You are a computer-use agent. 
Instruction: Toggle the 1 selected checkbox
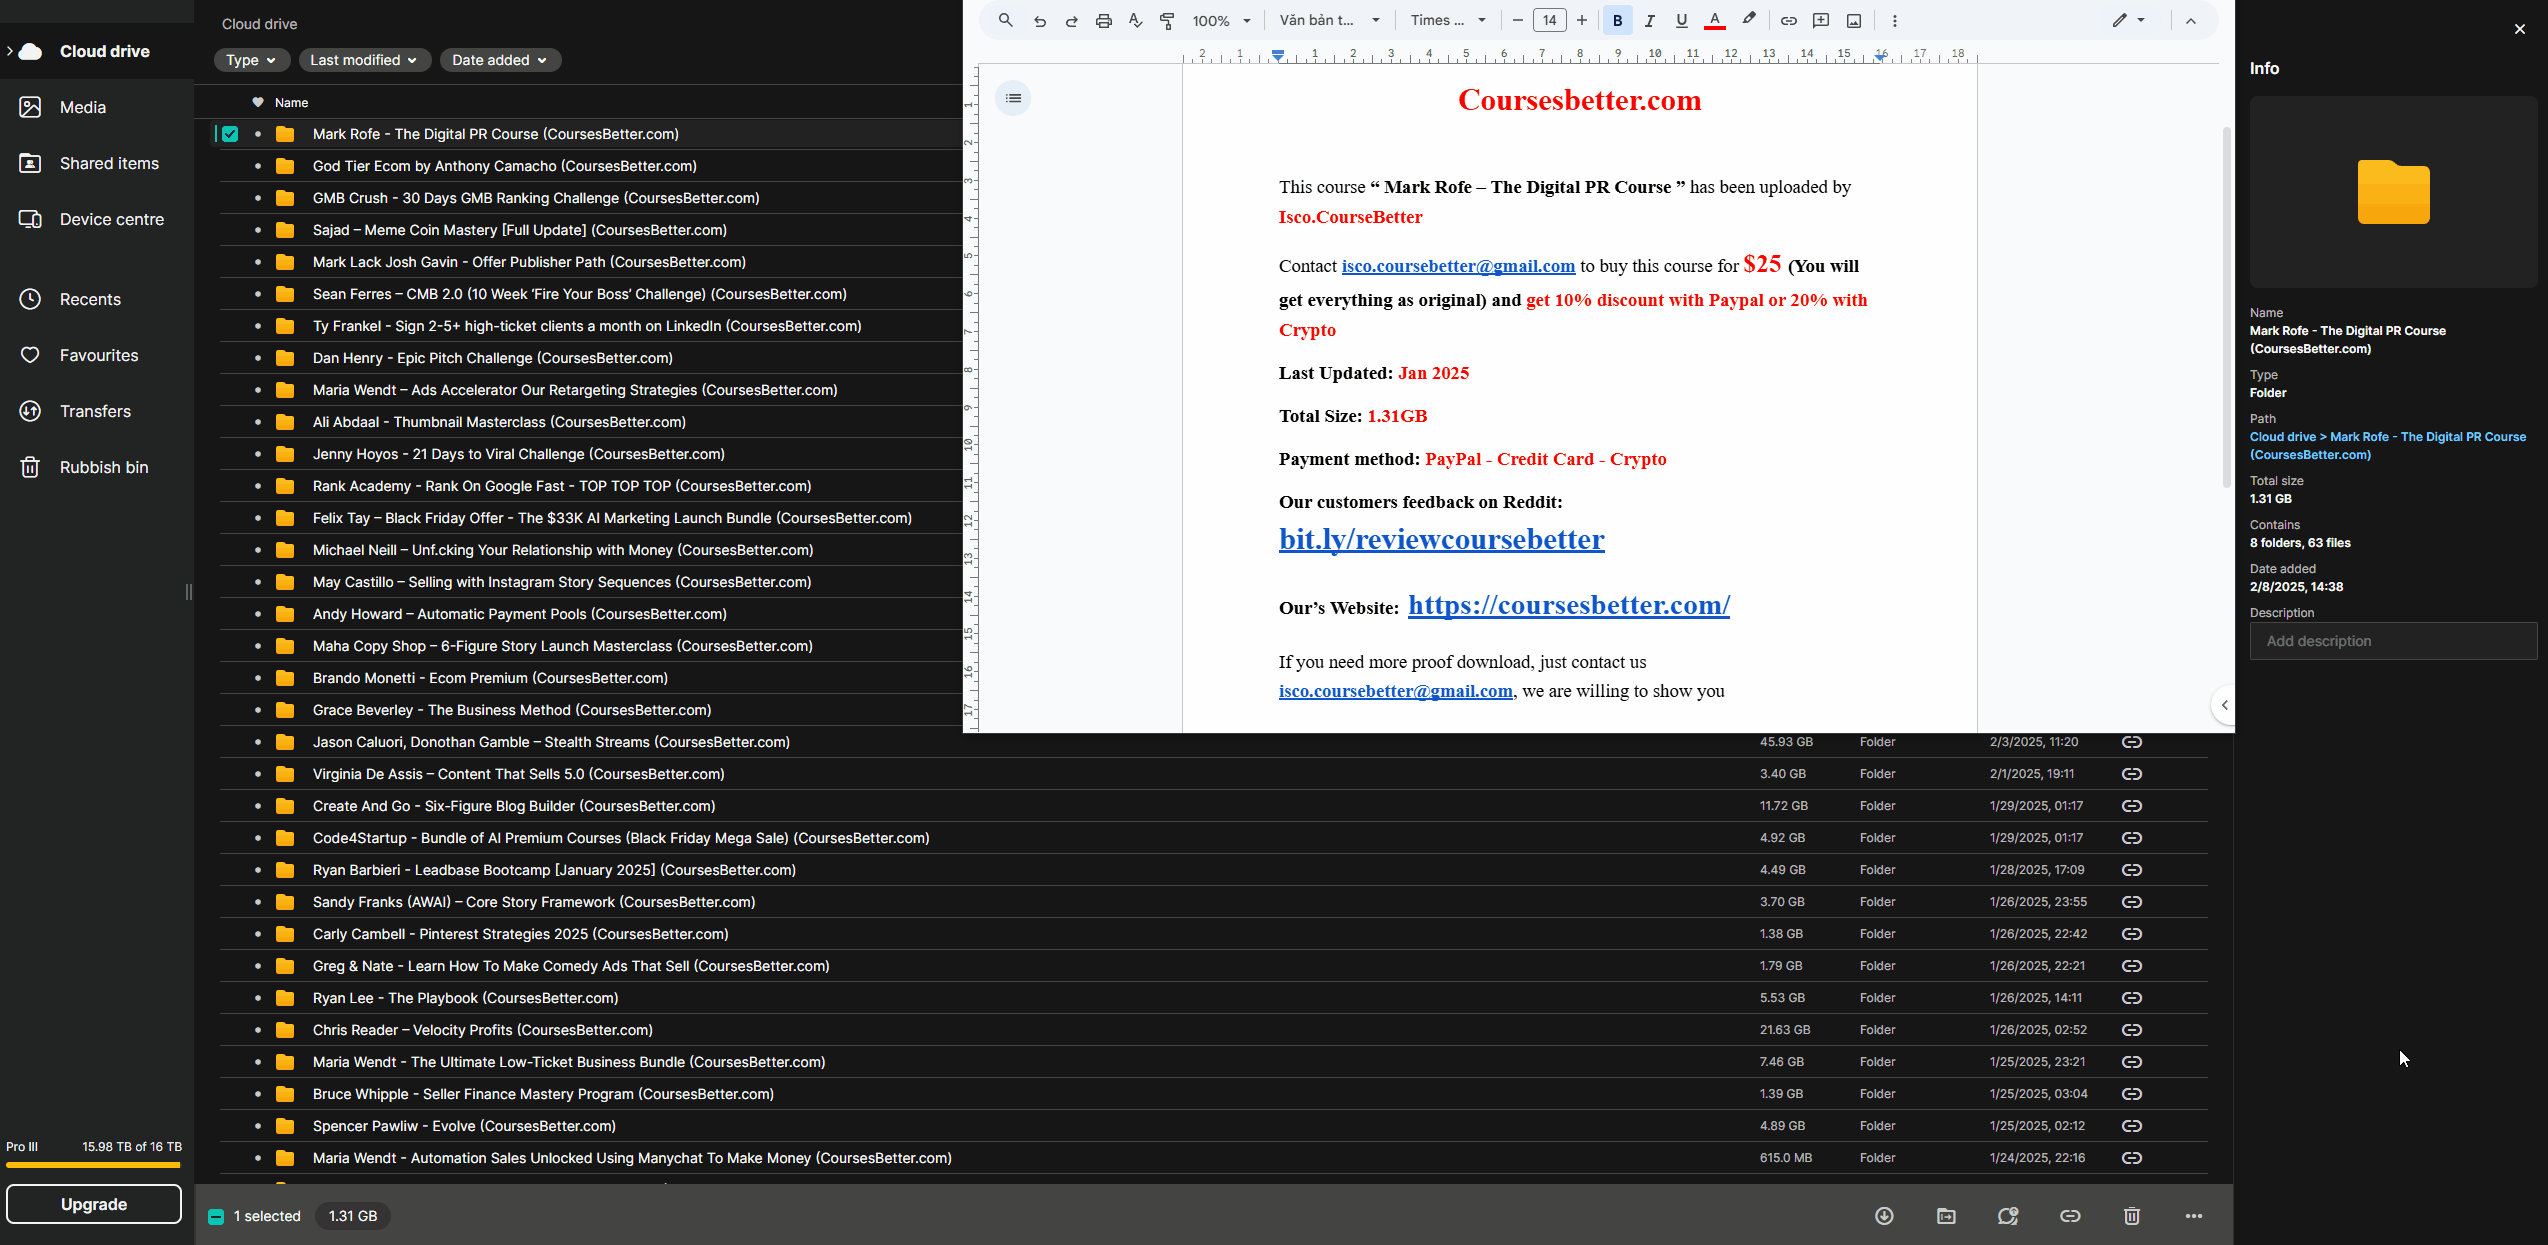(216, 1216)
